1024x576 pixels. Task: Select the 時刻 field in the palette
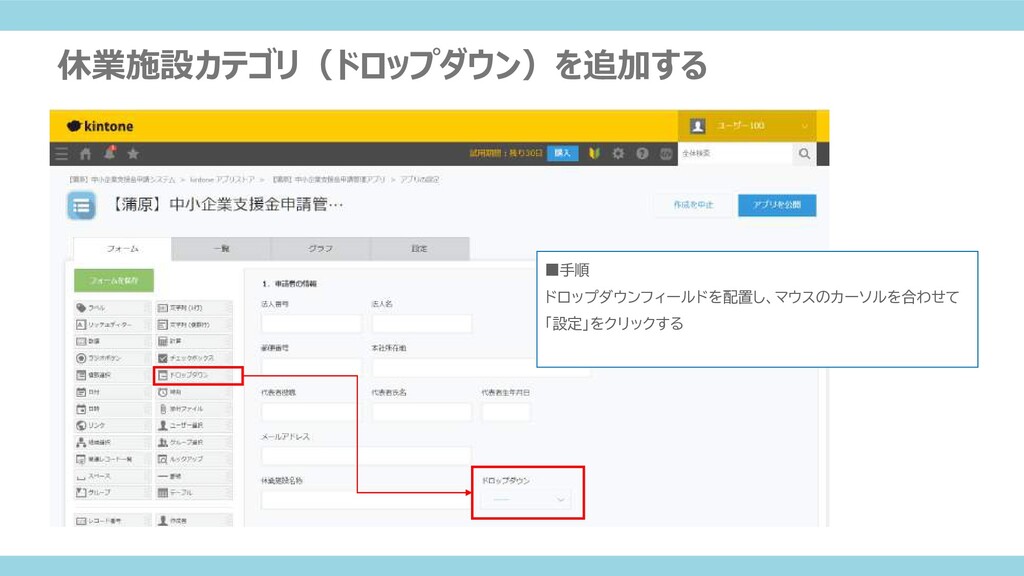point(193,392)
